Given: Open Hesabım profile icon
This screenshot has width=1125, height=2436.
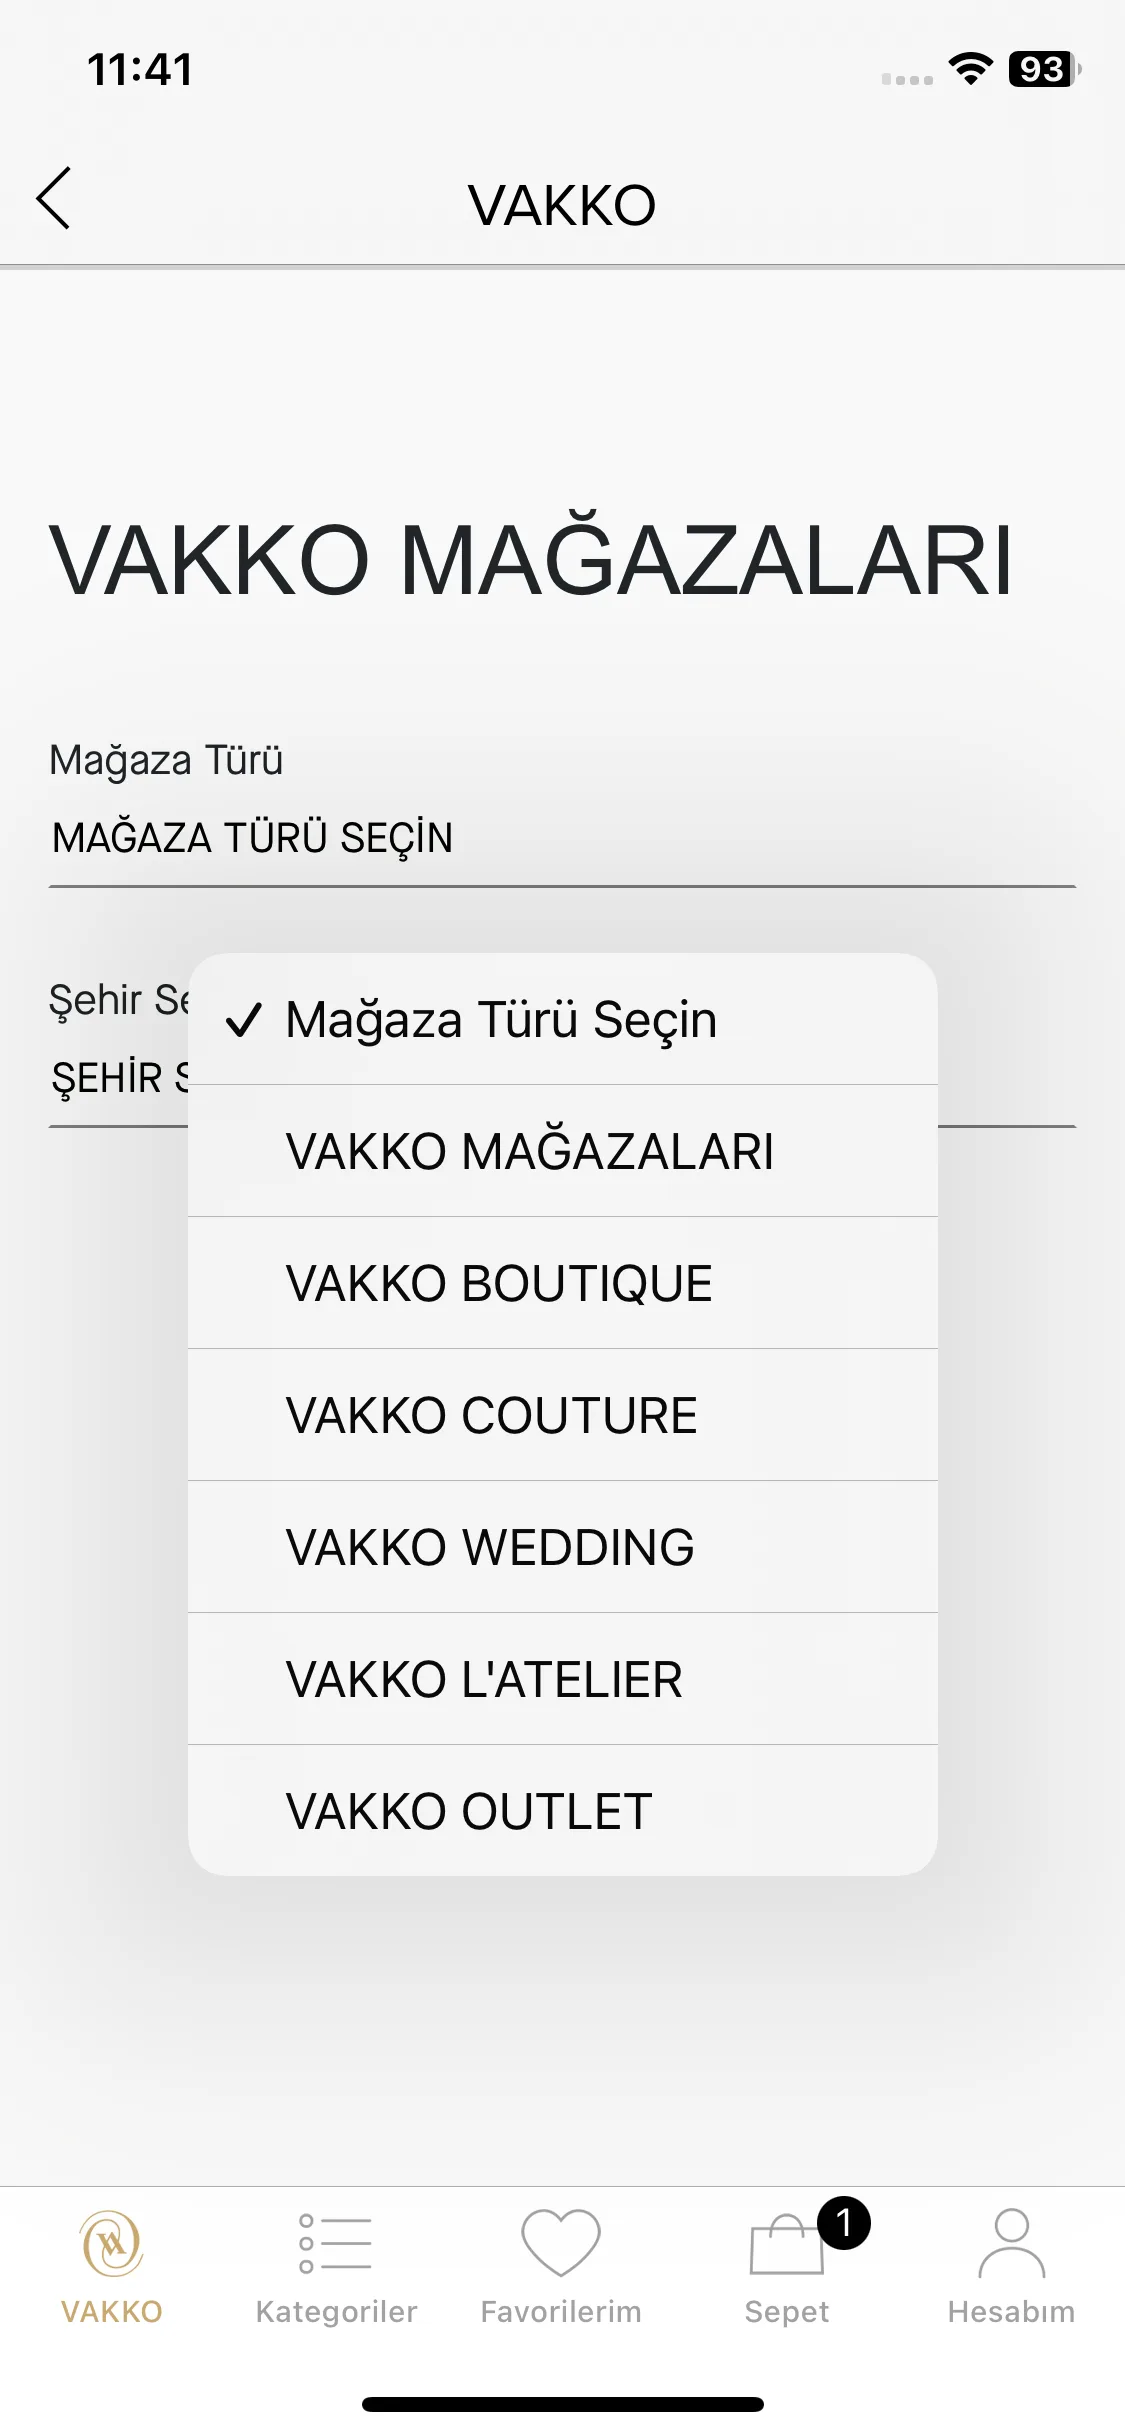Looking at the screenshot, I should [1012, 2243].
